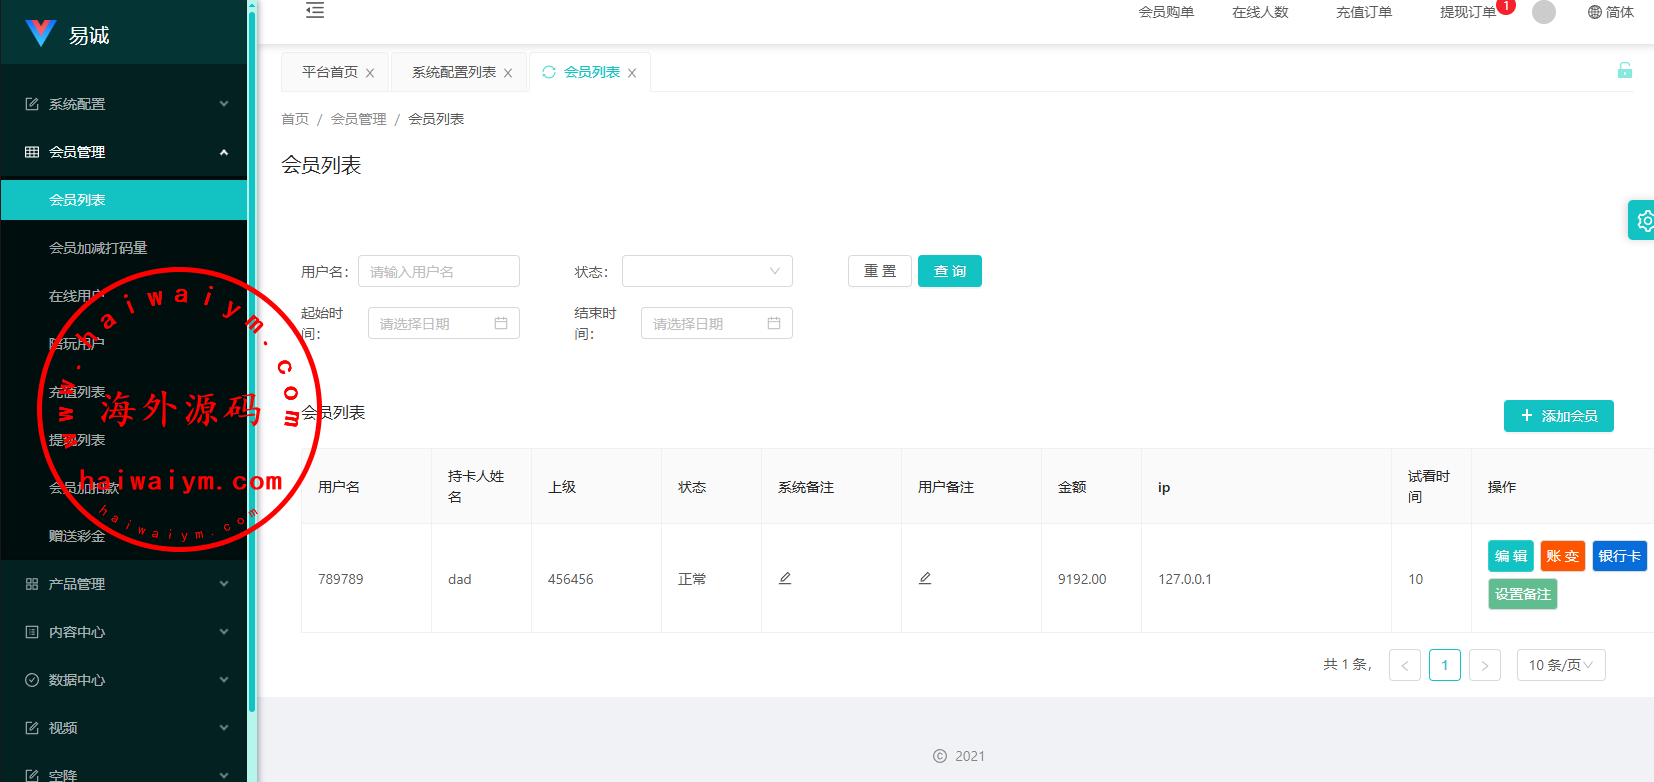Close the 系统配置列表 tab

(x=508, y=73)
